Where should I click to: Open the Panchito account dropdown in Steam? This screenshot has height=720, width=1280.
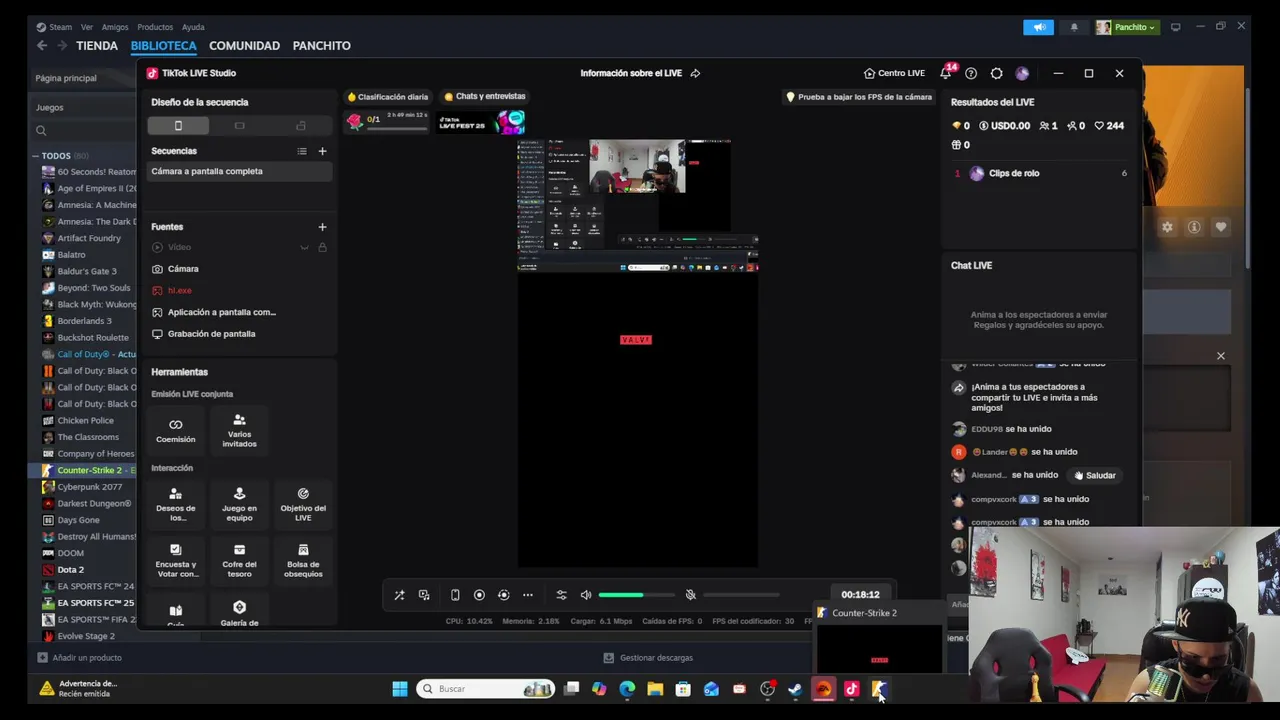(x=1127, y=27)
